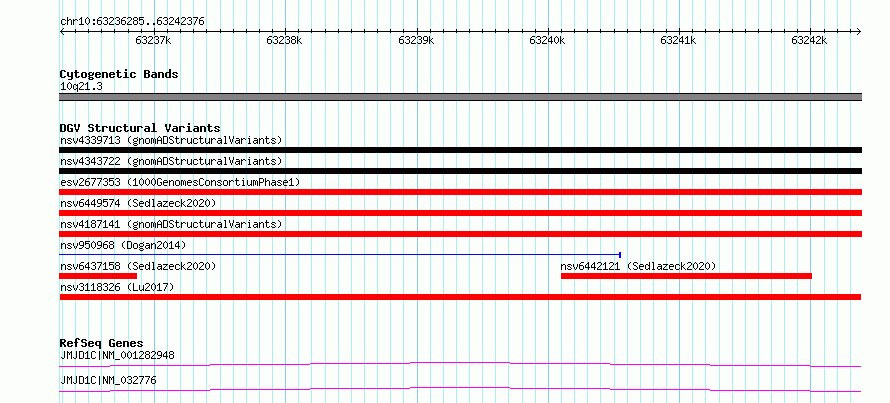Screen dimensions: 890x403
Task: Select the red bar under nsv3118326
Action: click(x=460, y=297)
